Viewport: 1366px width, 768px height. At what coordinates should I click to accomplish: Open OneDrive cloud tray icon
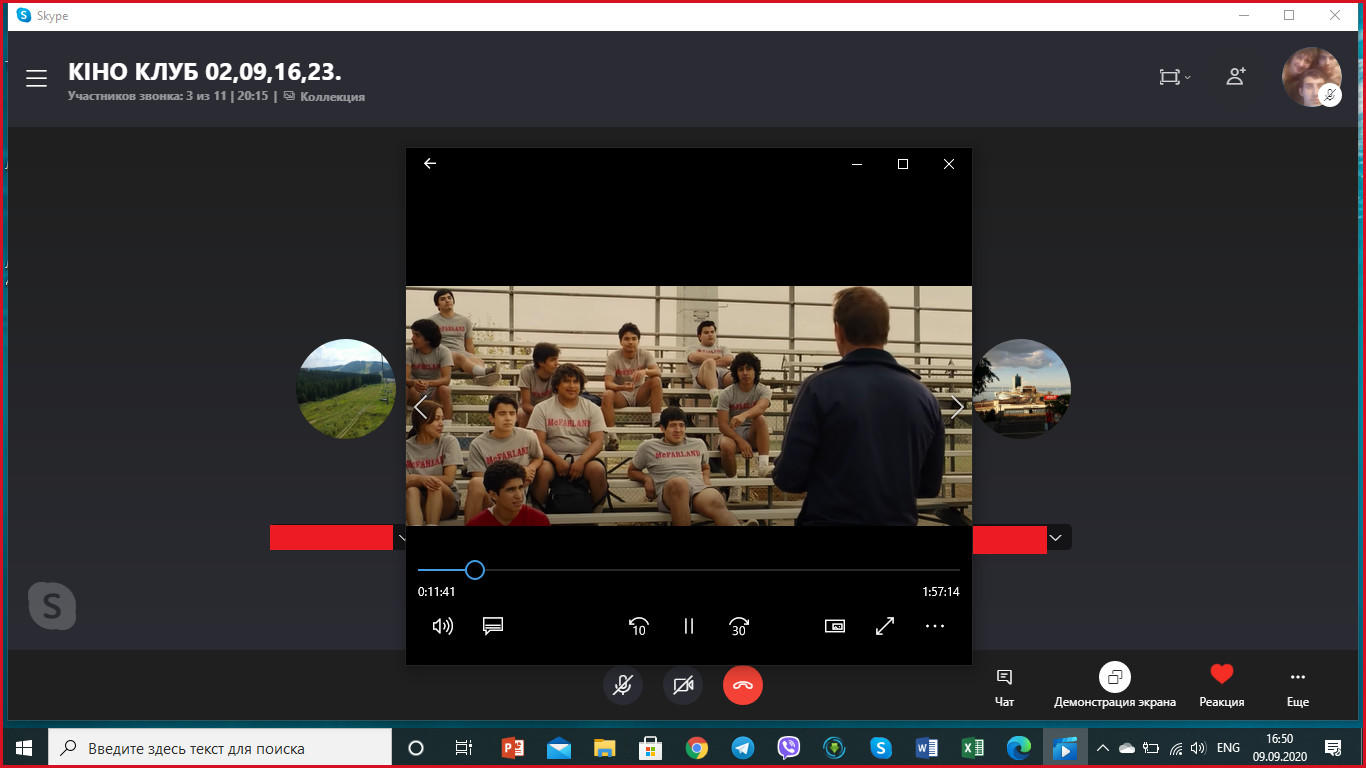[x=1127, y=747]
